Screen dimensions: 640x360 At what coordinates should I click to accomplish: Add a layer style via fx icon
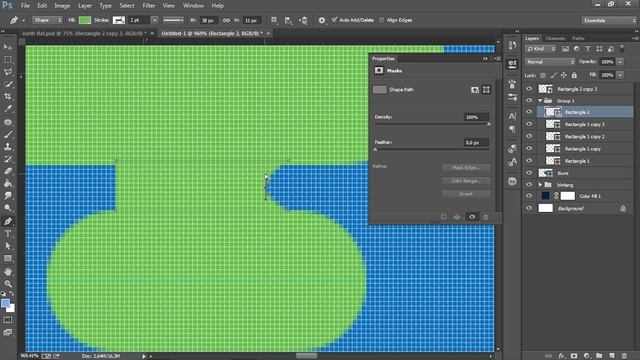pyautogui.click(x=561, y=356)
